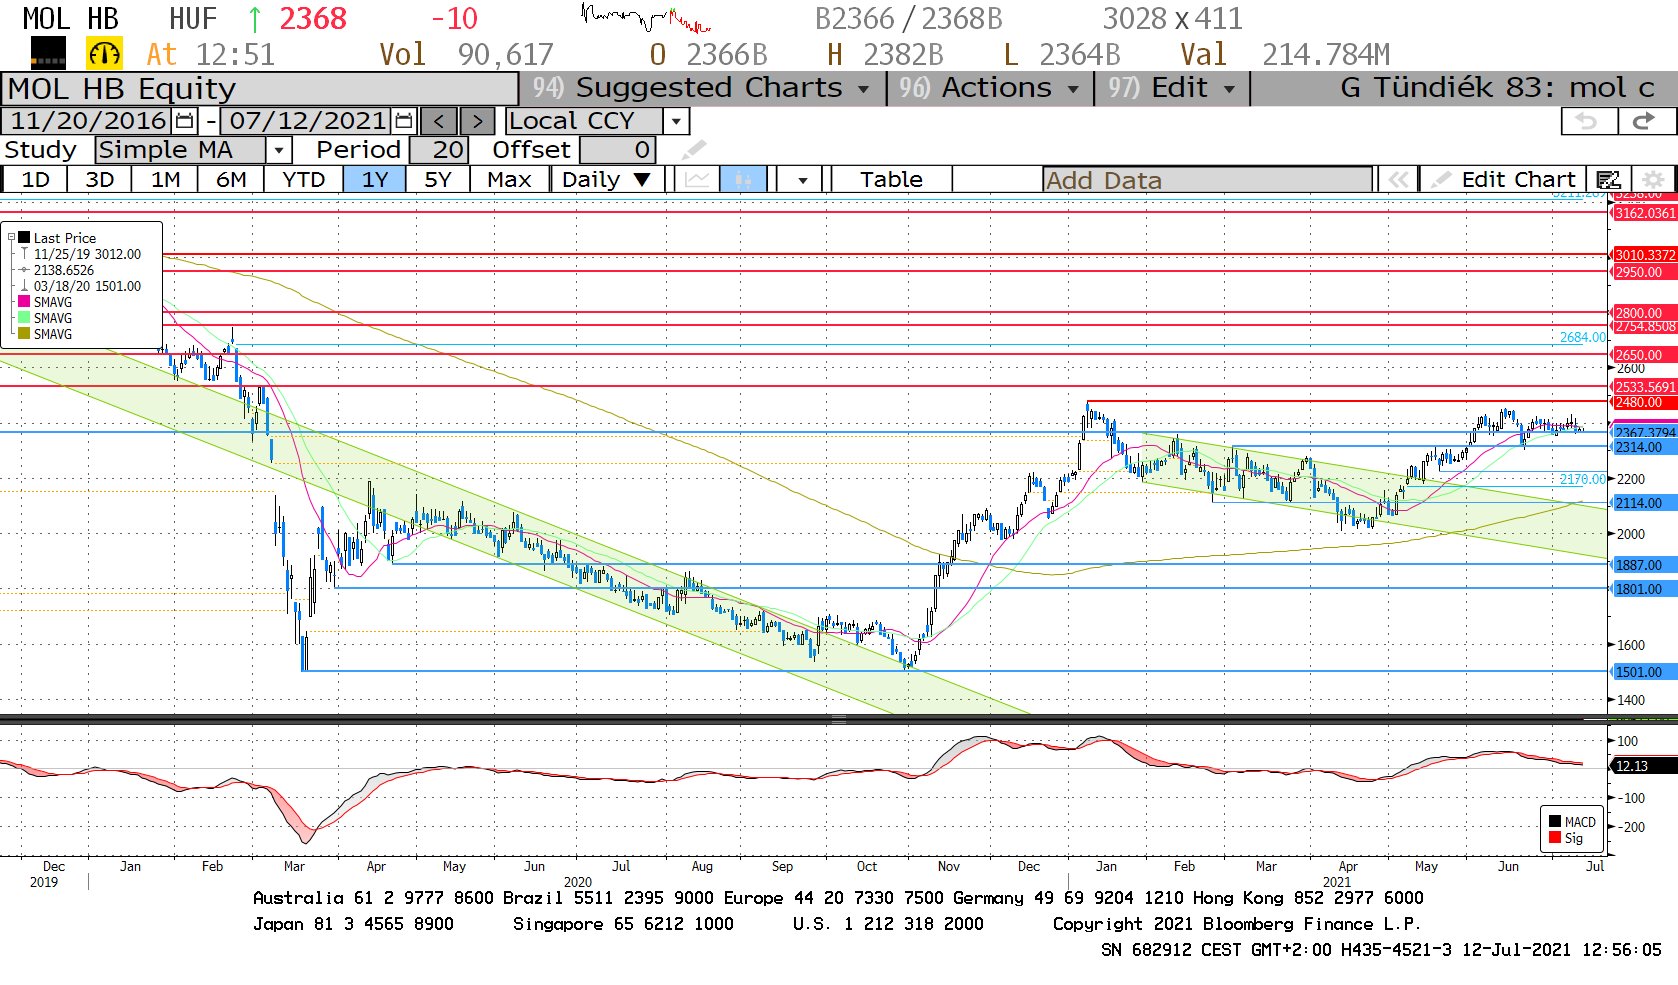Collapse the Last Price legend tree
Image resolution: width=1678 pixels, height=985 pixels.
12,238
